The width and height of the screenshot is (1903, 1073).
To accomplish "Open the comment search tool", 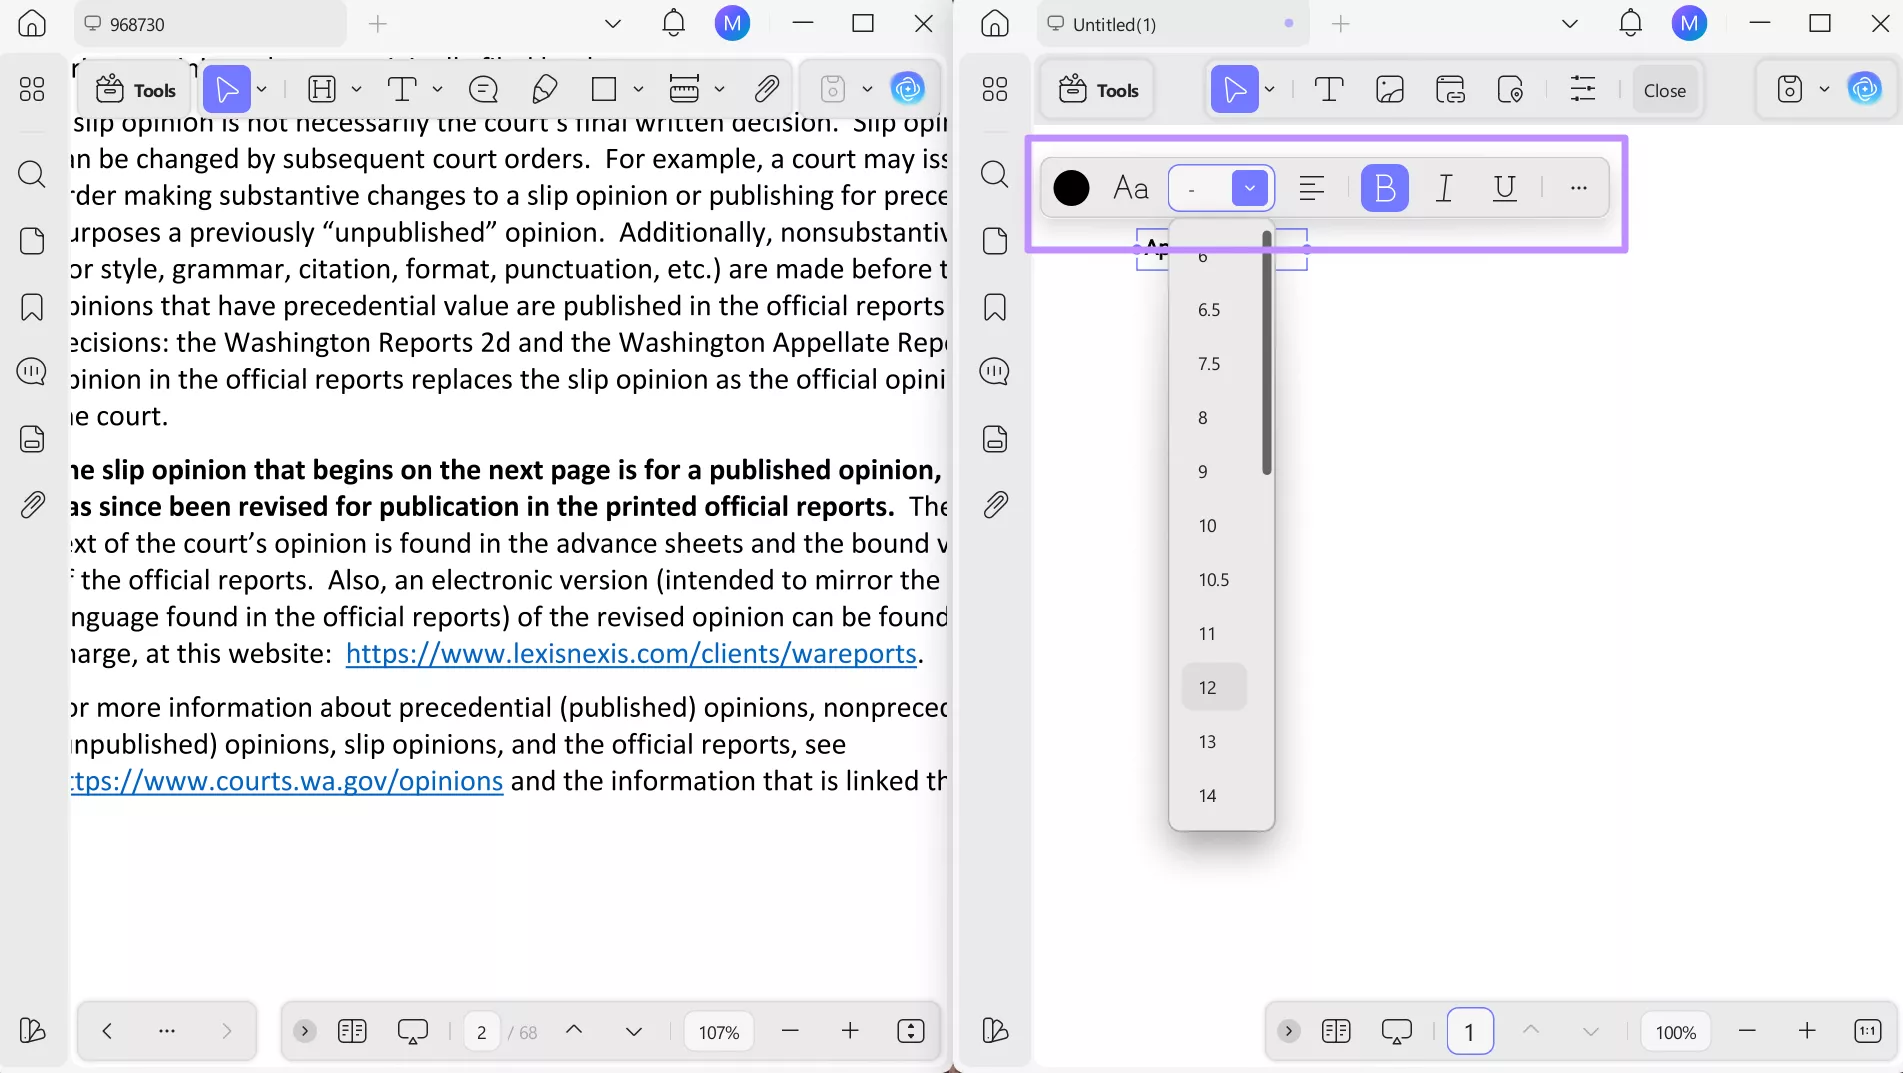I will click(x=31, y=371).
